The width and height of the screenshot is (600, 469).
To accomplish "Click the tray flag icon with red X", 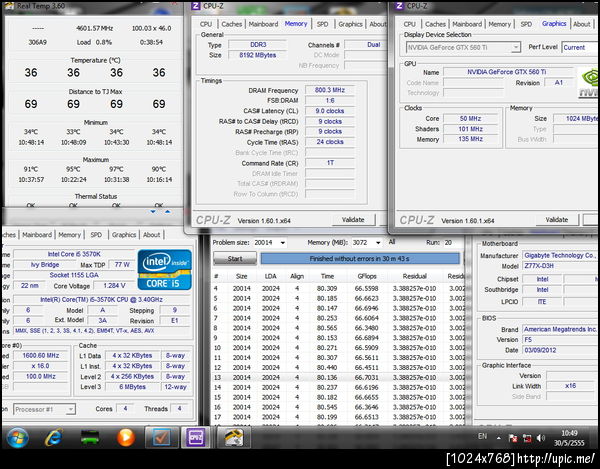I will tap(513, 438).
